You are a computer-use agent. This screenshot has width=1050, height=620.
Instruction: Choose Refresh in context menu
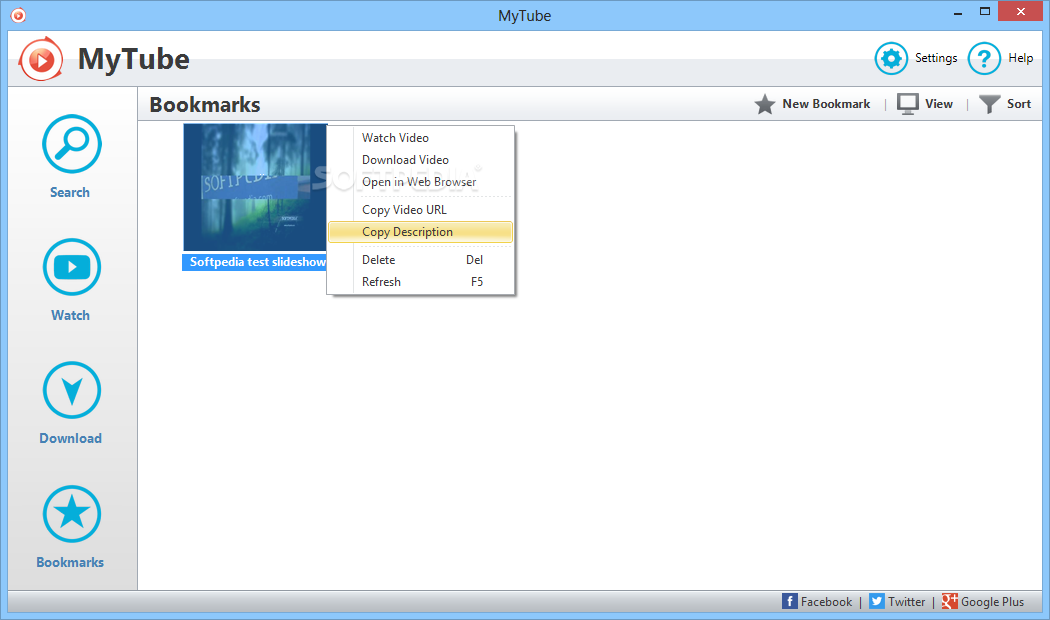(x=421, y=282)
